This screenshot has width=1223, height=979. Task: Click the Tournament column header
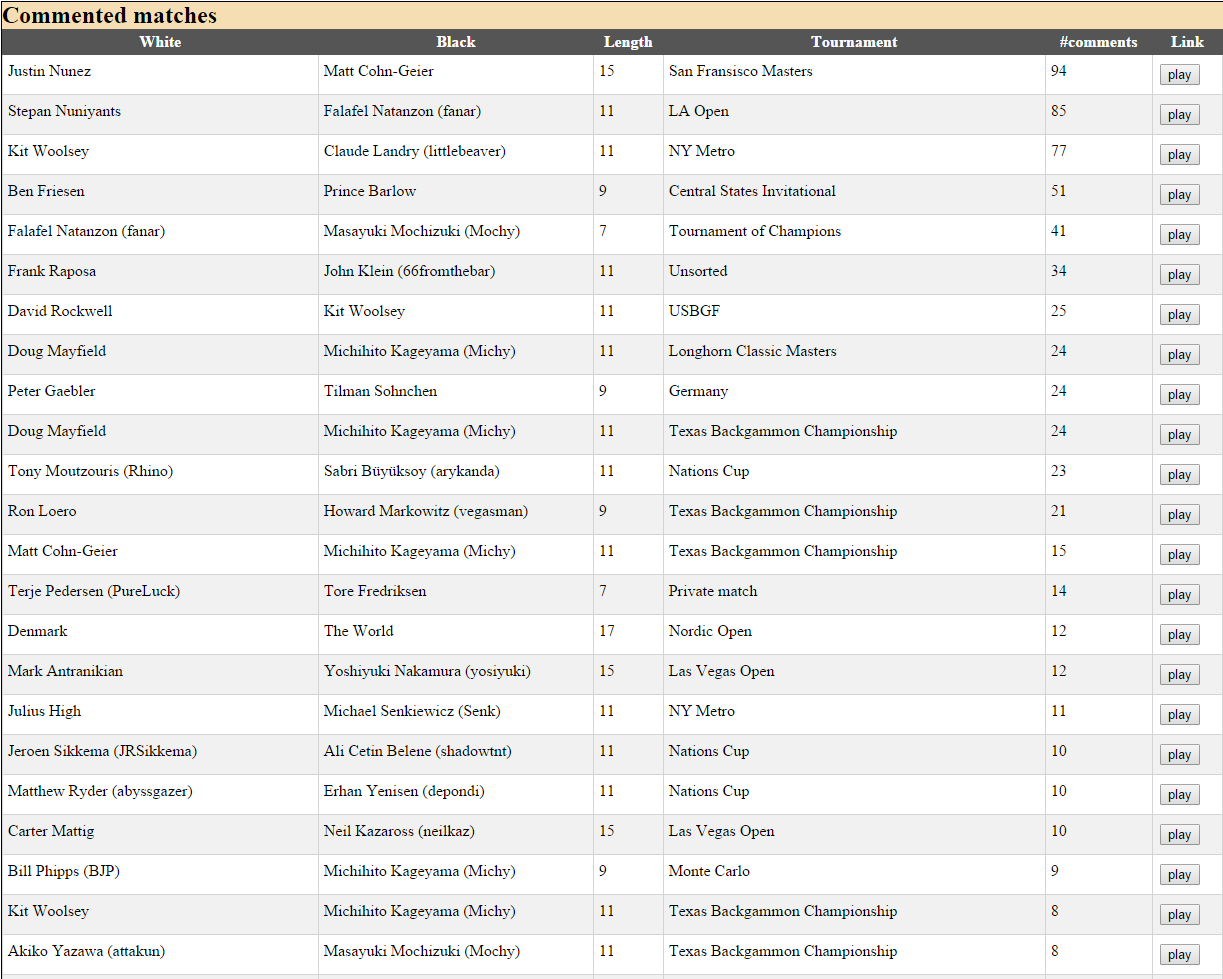[x=854, y=42]
